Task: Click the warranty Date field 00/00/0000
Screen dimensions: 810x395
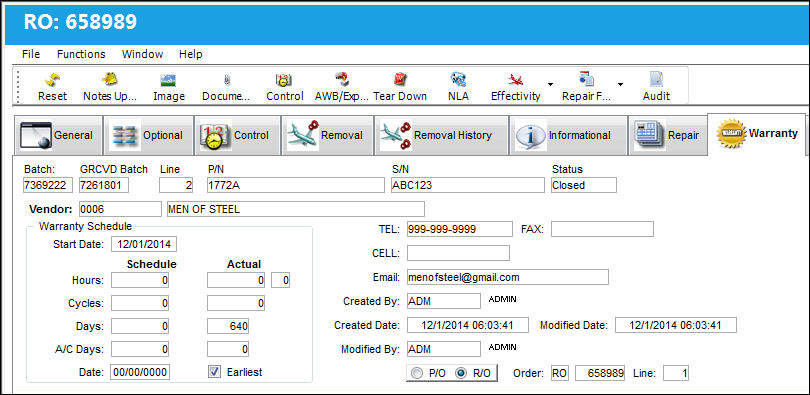Action: 140,372
